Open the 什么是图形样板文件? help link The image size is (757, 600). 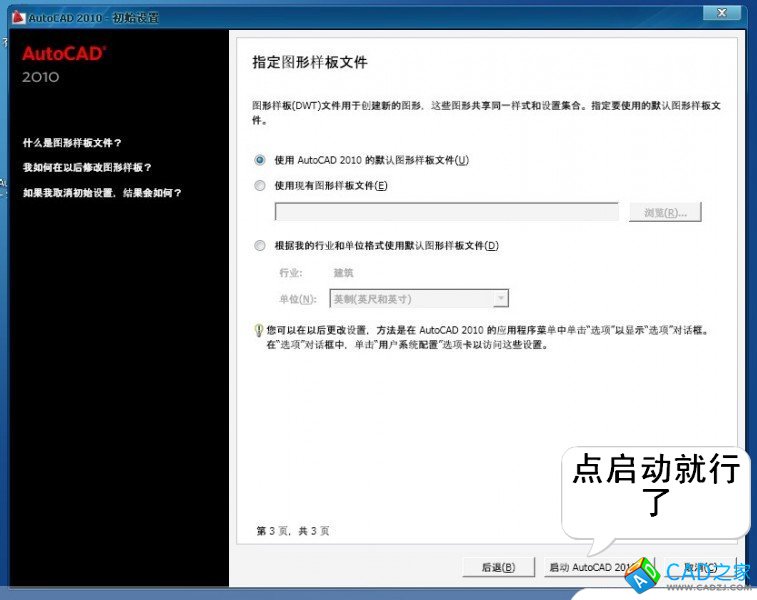click(72, 143)
